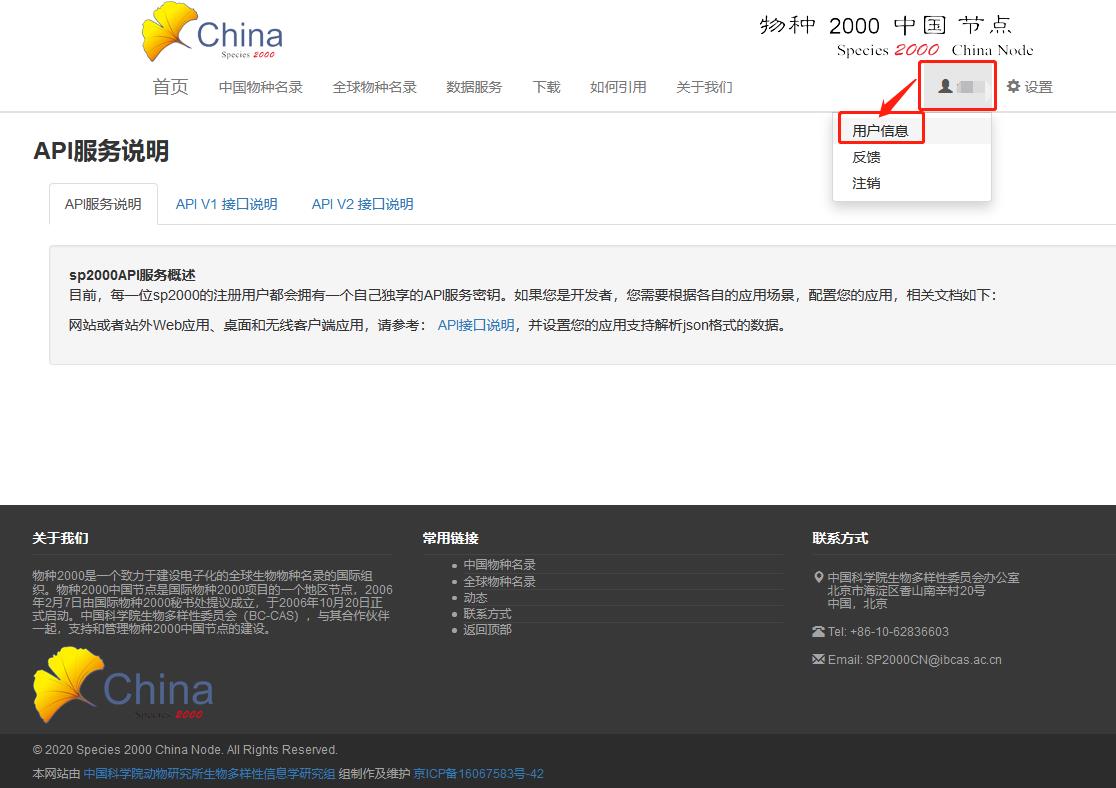The height and width of the screenshot is (788, 1116).
Task: Select the API服务说明 tab
Action: coord(103,204)
